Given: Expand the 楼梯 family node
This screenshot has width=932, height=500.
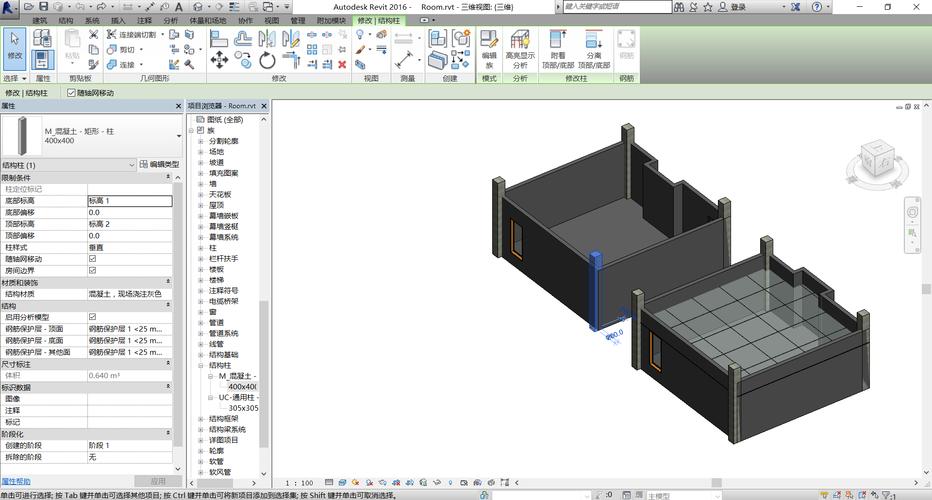Looking at the screenshot, I should point(200,280).
